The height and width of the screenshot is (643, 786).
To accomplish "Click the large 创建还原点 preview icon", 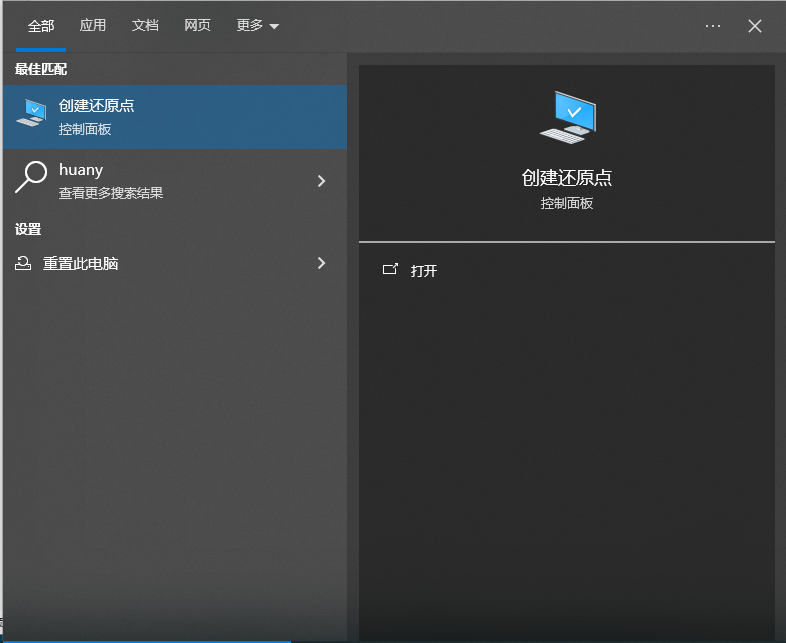I will point(568,117).
